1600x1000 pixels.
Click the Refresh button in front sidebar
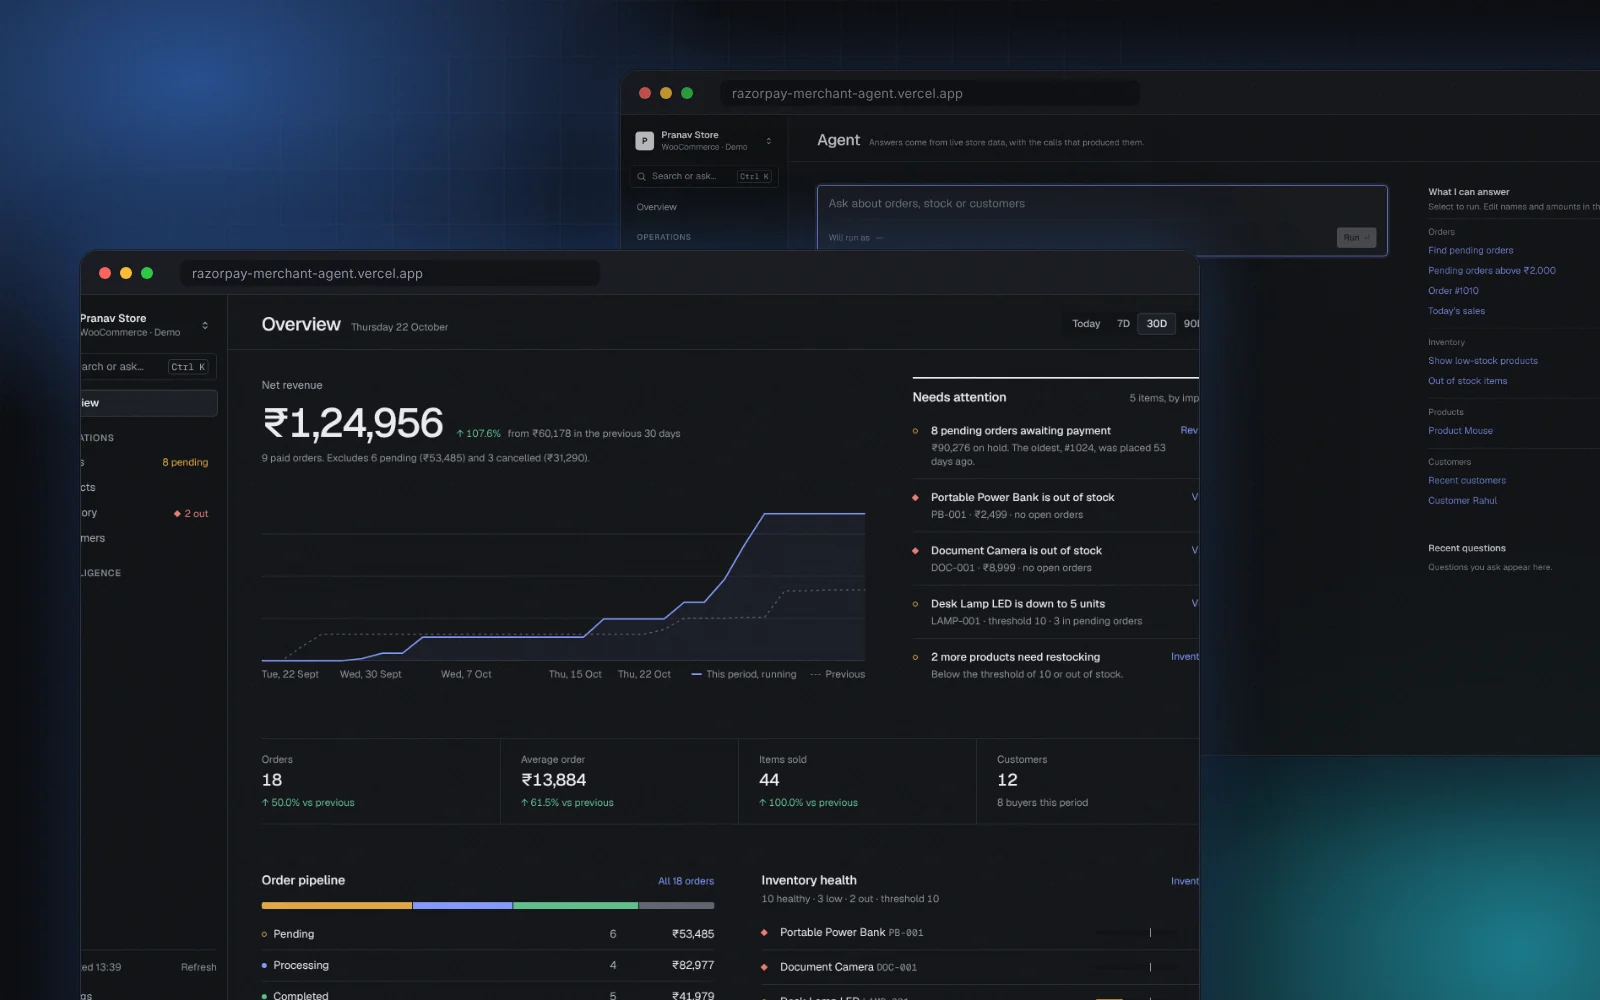[x=198, y=967]
